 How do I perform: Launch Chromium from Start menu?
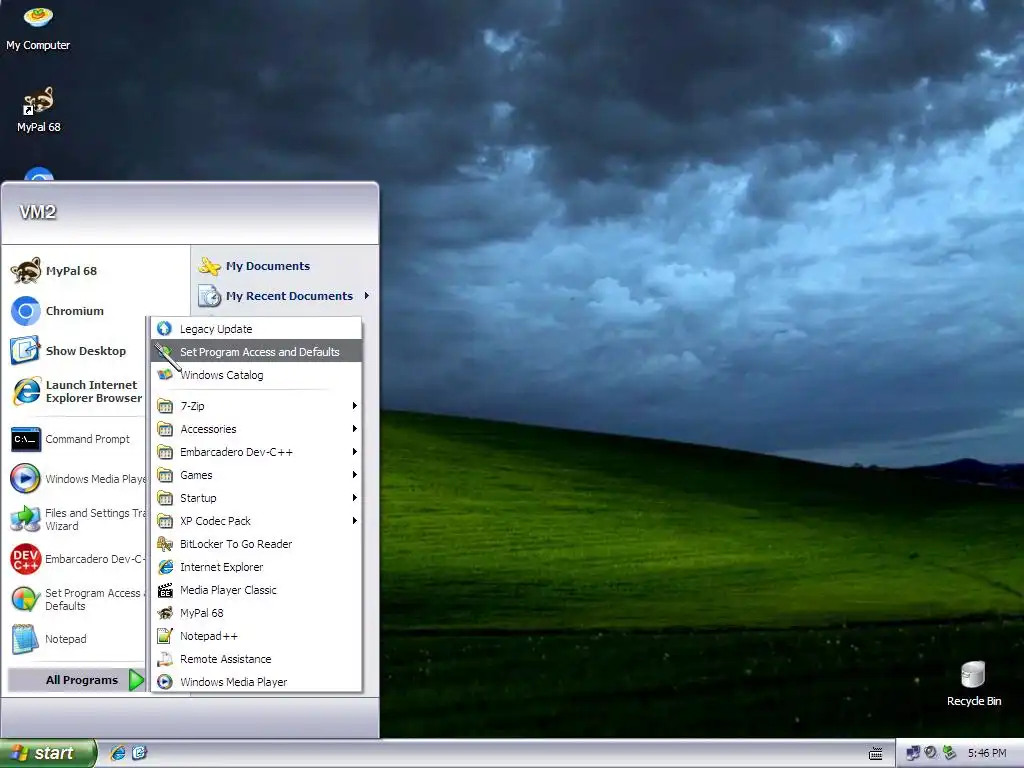coord(74,311)
